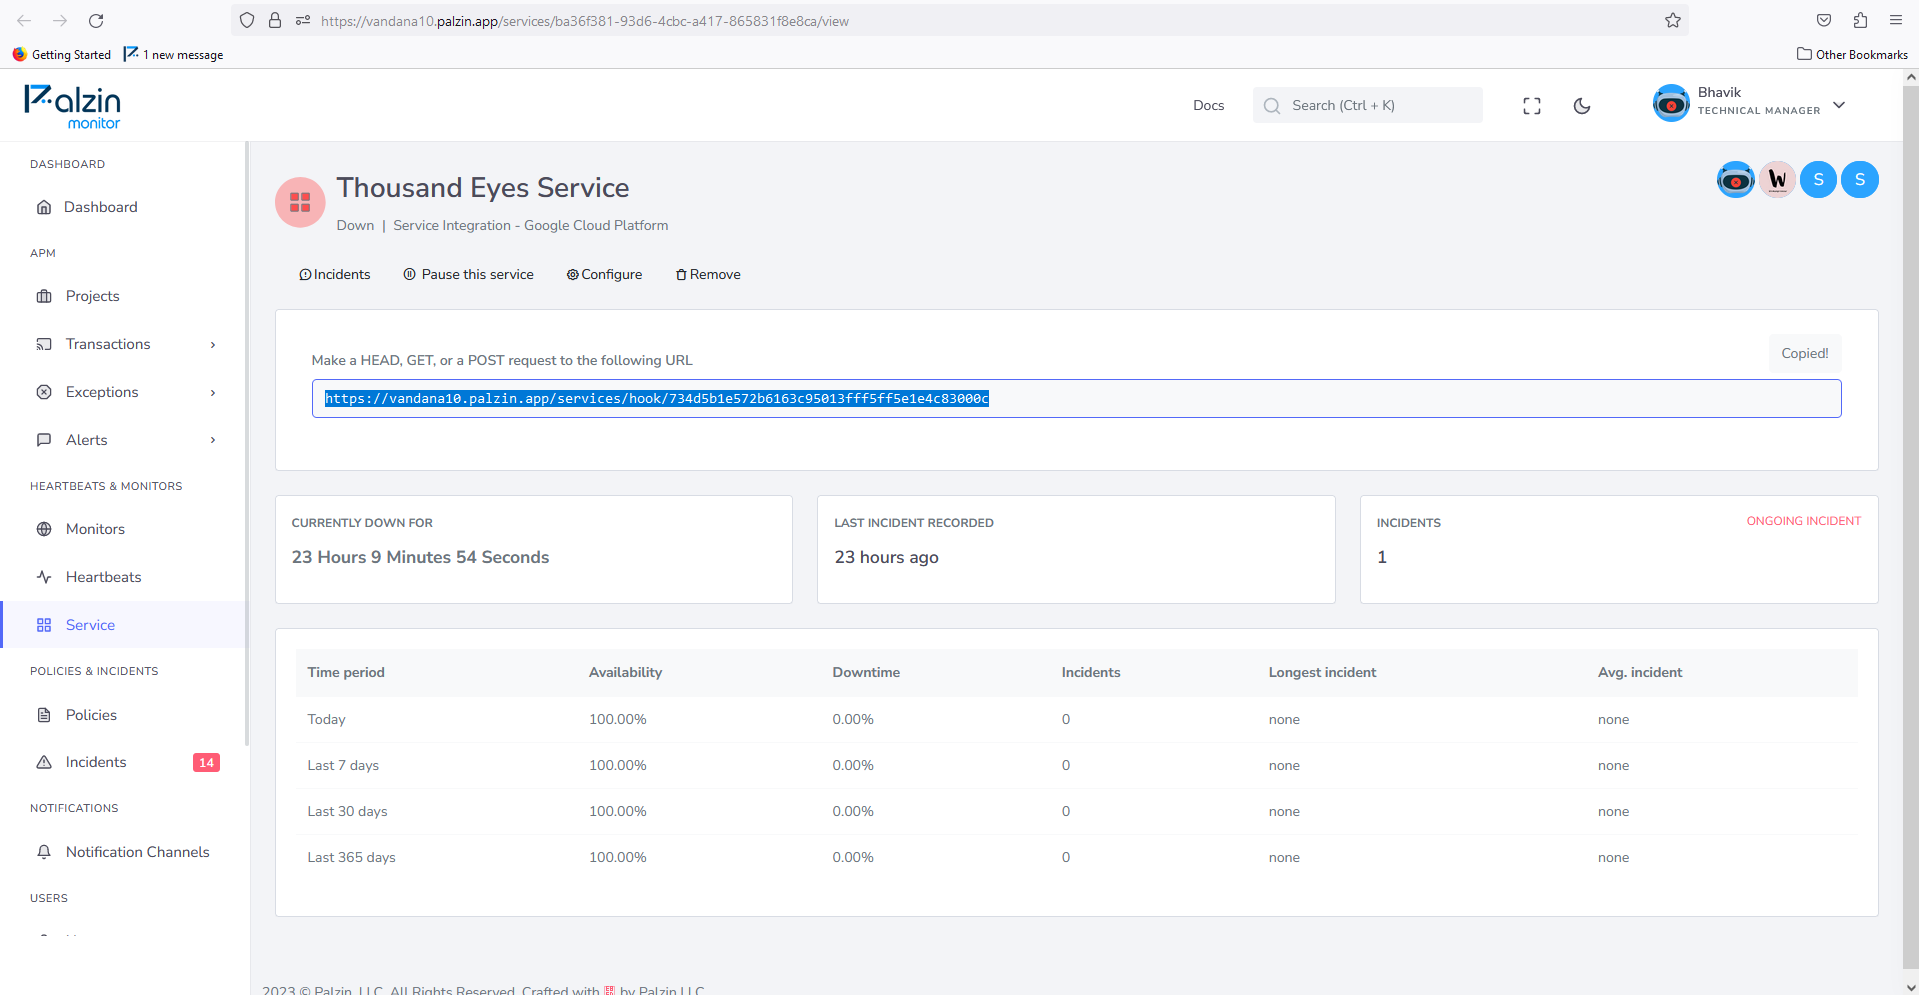Switch to dark mode with moon icon
Viewport: 1919px width, 995px height.
click(x=1582, y=106)
